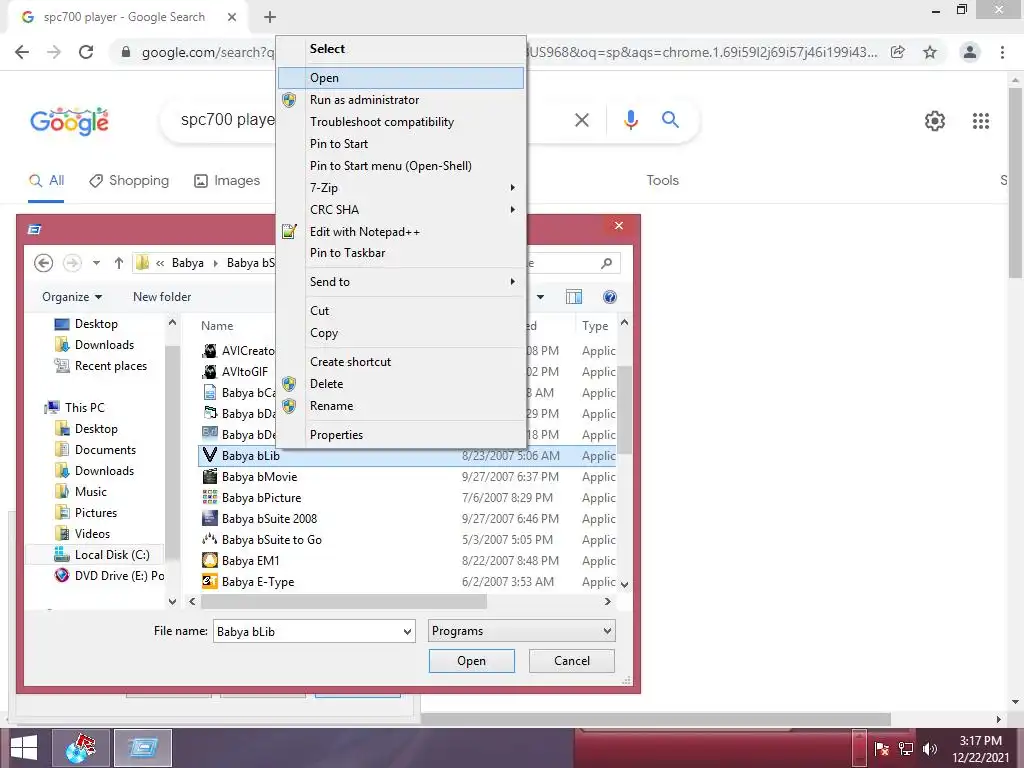Open Chrome profile avatar
This screenshot has height=768, width=1024.
point(970,52)
